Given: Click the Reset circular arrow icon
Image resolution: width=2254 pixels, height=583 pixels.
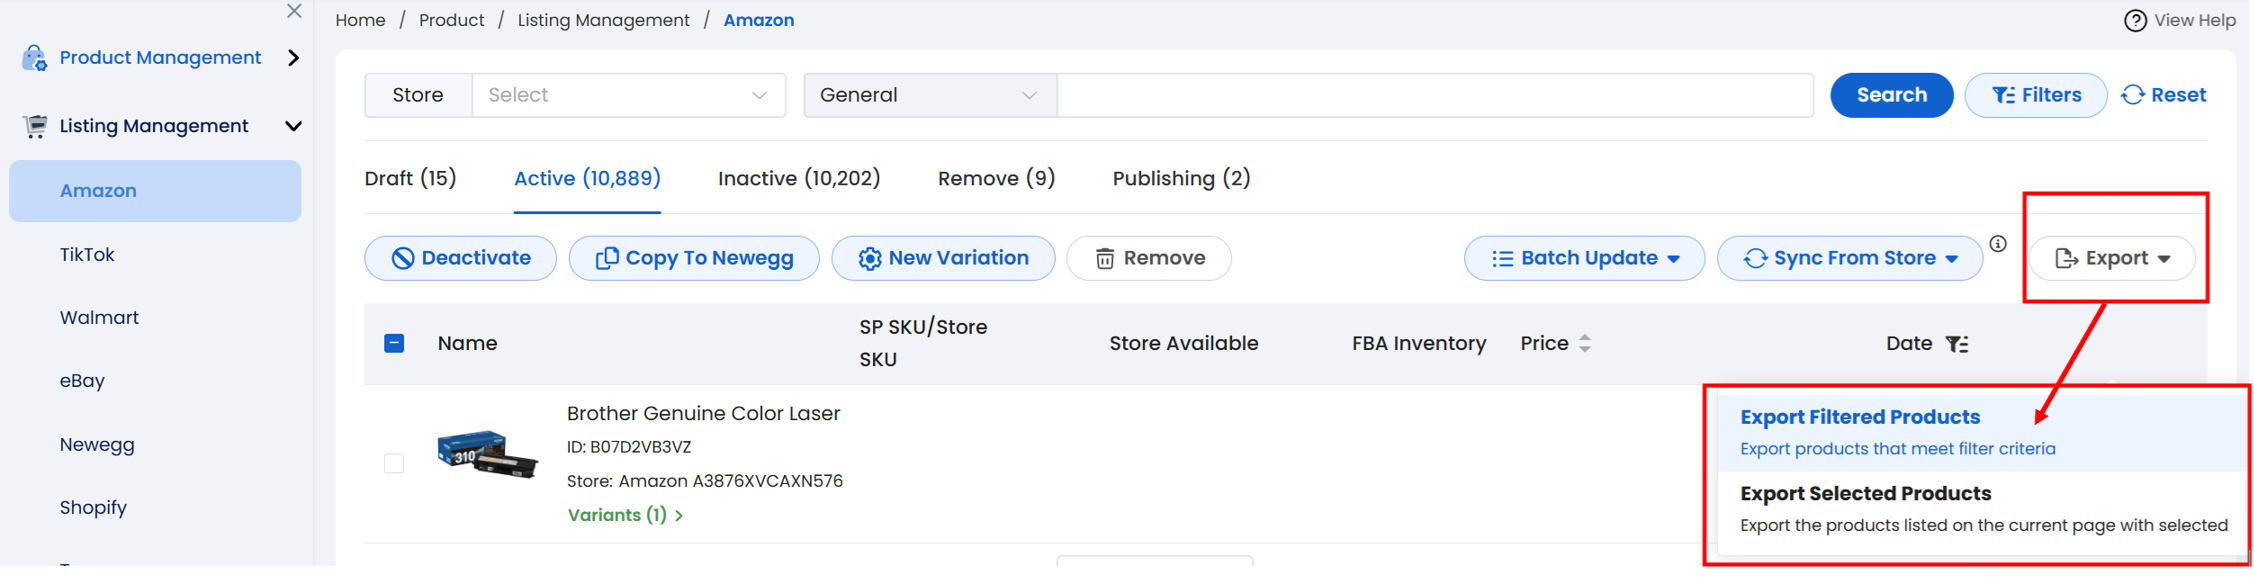Looking at the screenshot, I should click(2132, 95).
